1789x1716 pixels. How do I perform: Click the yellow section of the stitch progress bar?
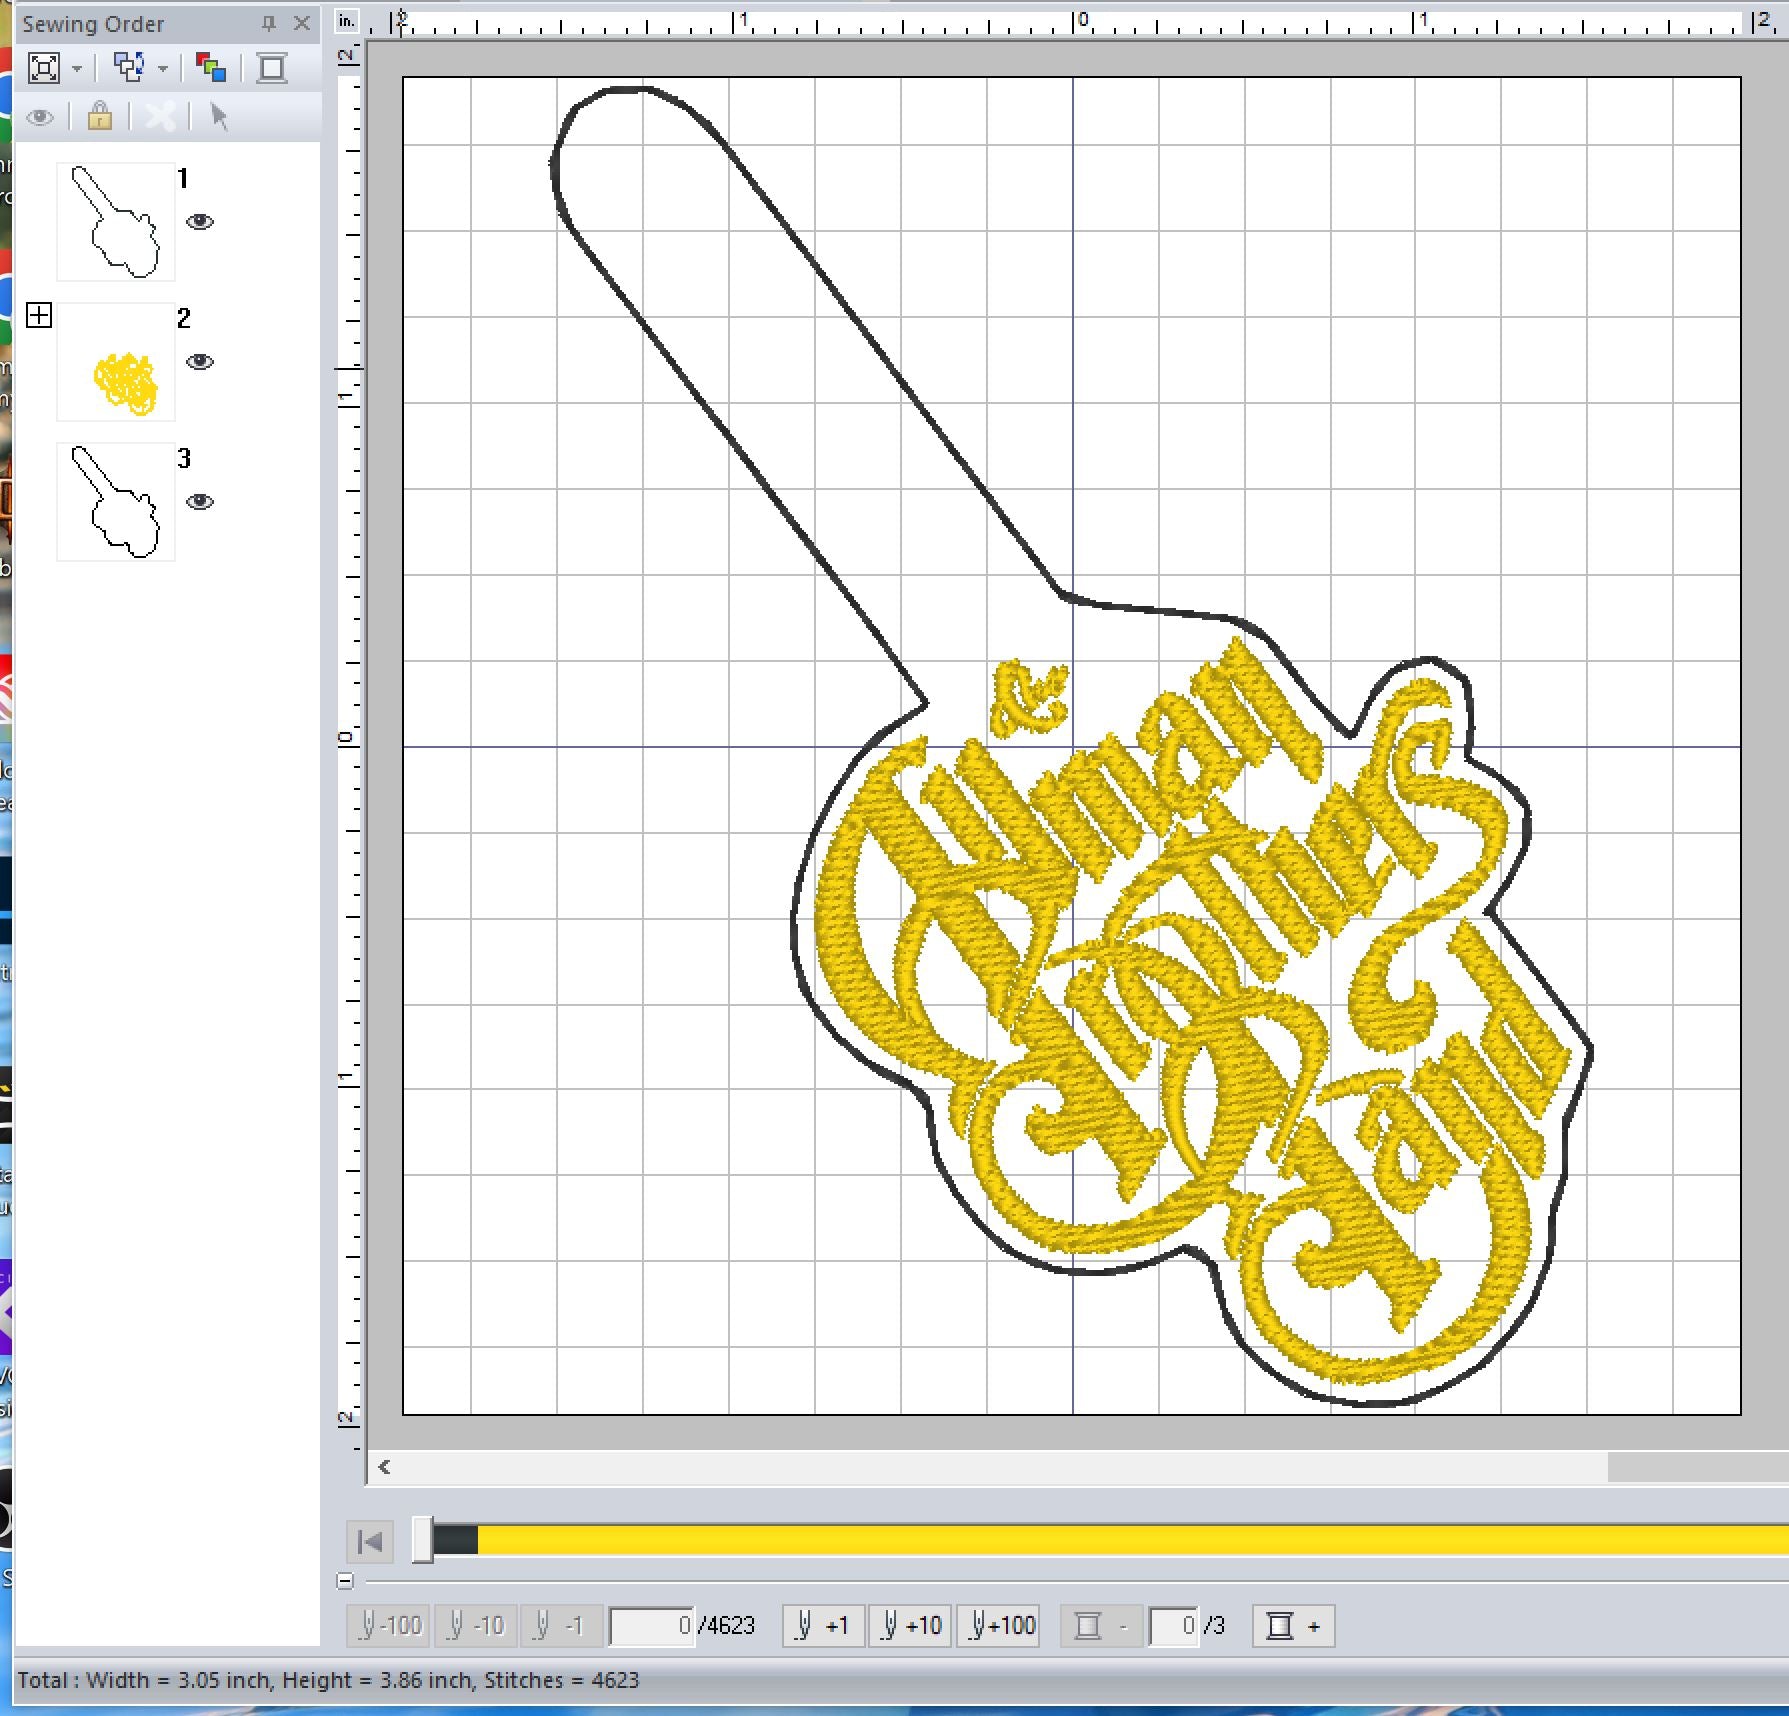[1132, 1540]
